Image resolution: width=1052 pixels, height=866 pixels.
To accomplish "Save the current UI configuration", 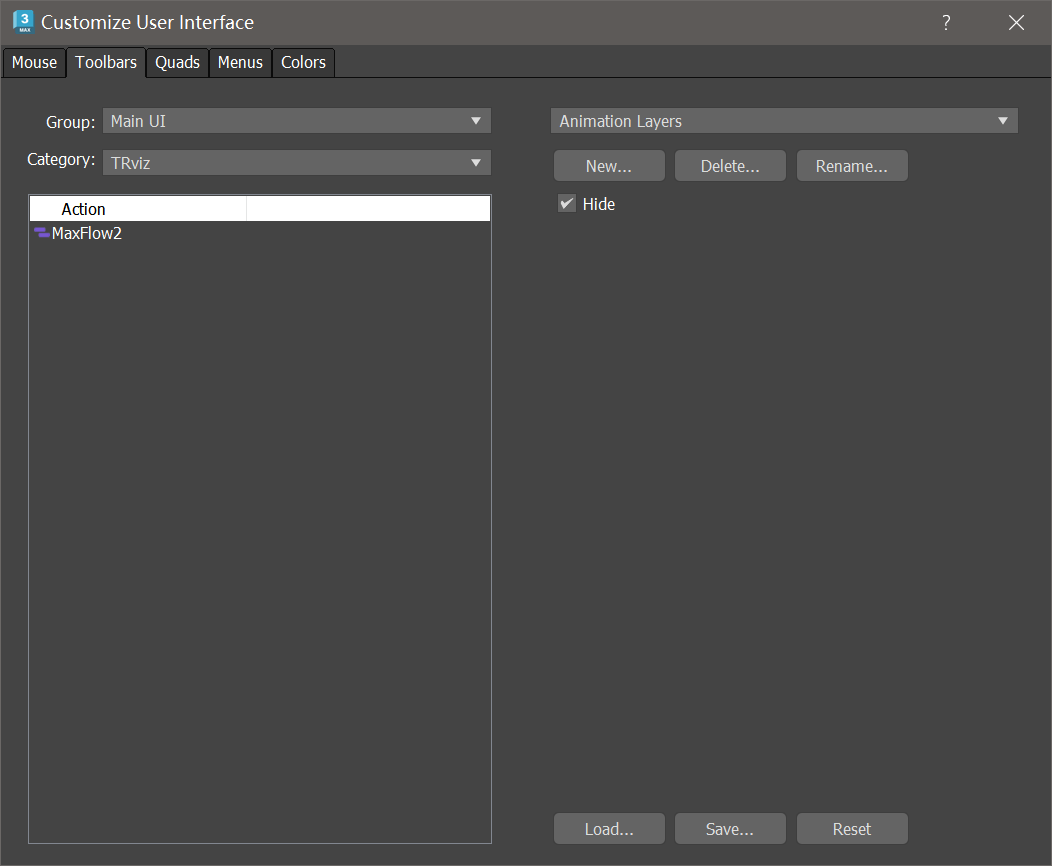I will 730,828.
